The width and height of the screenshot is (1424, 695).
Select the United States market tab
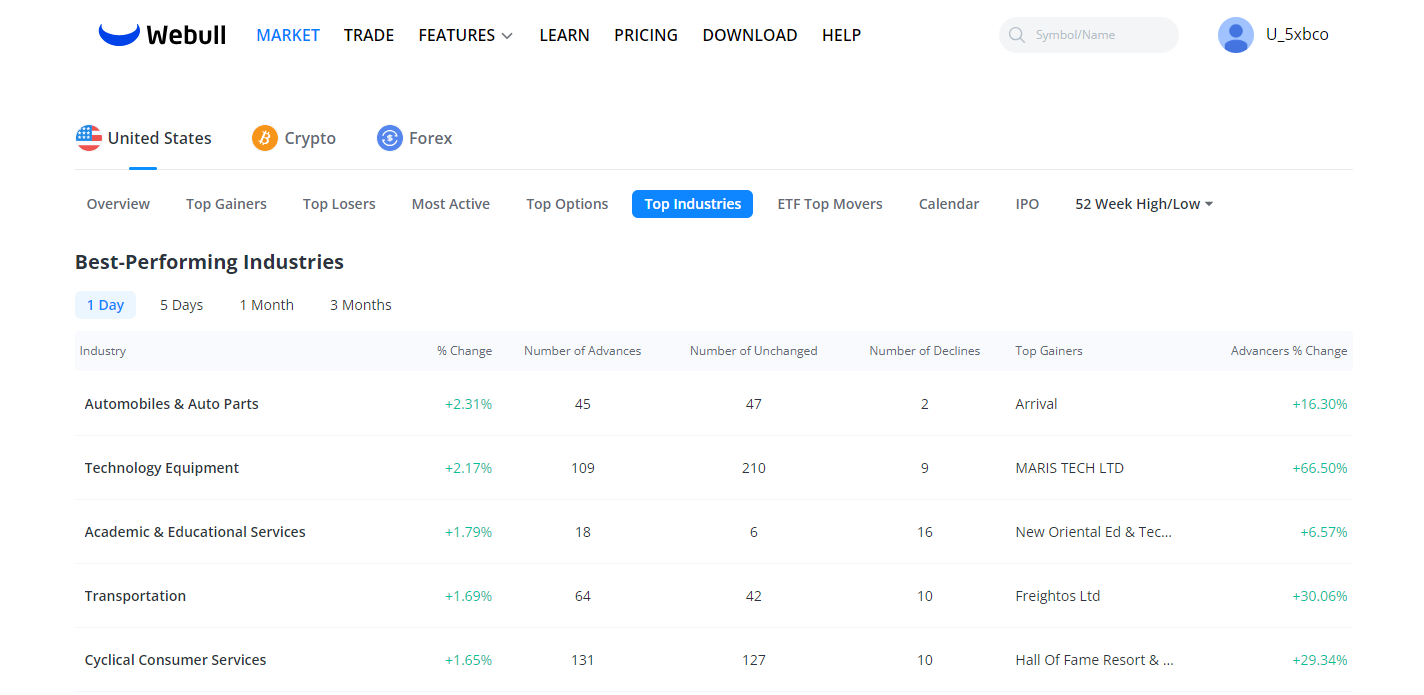(144, 138)
